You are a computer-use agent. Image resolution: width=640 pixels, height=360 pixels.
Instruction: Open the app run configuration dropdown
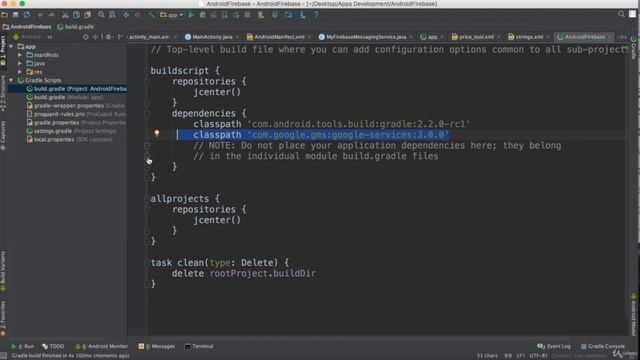pos(171,15)
